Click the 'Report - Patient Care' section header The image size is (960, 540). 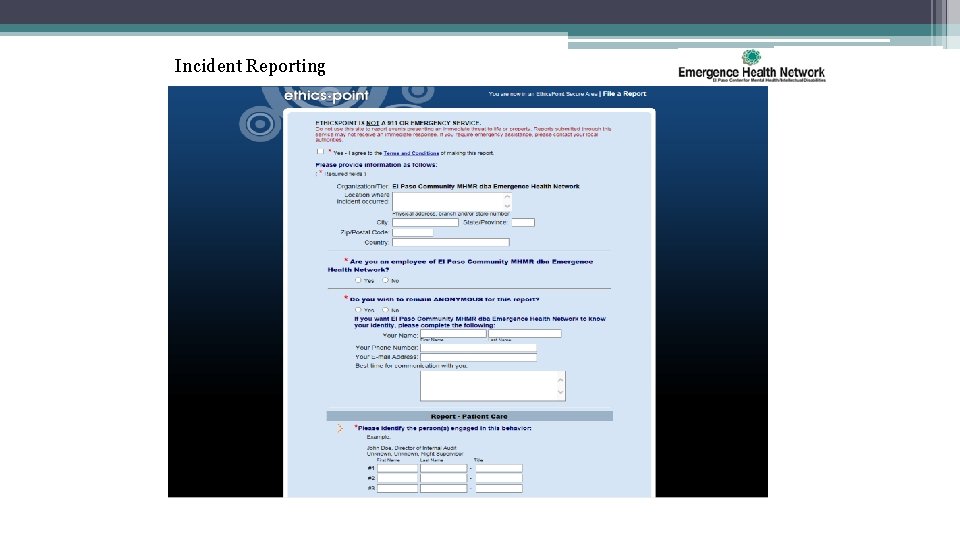470,416
